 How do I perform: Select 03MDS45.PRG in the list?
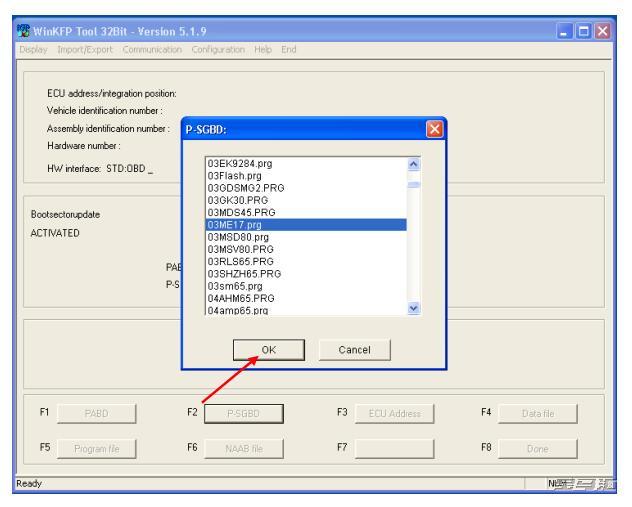point(306,212)
